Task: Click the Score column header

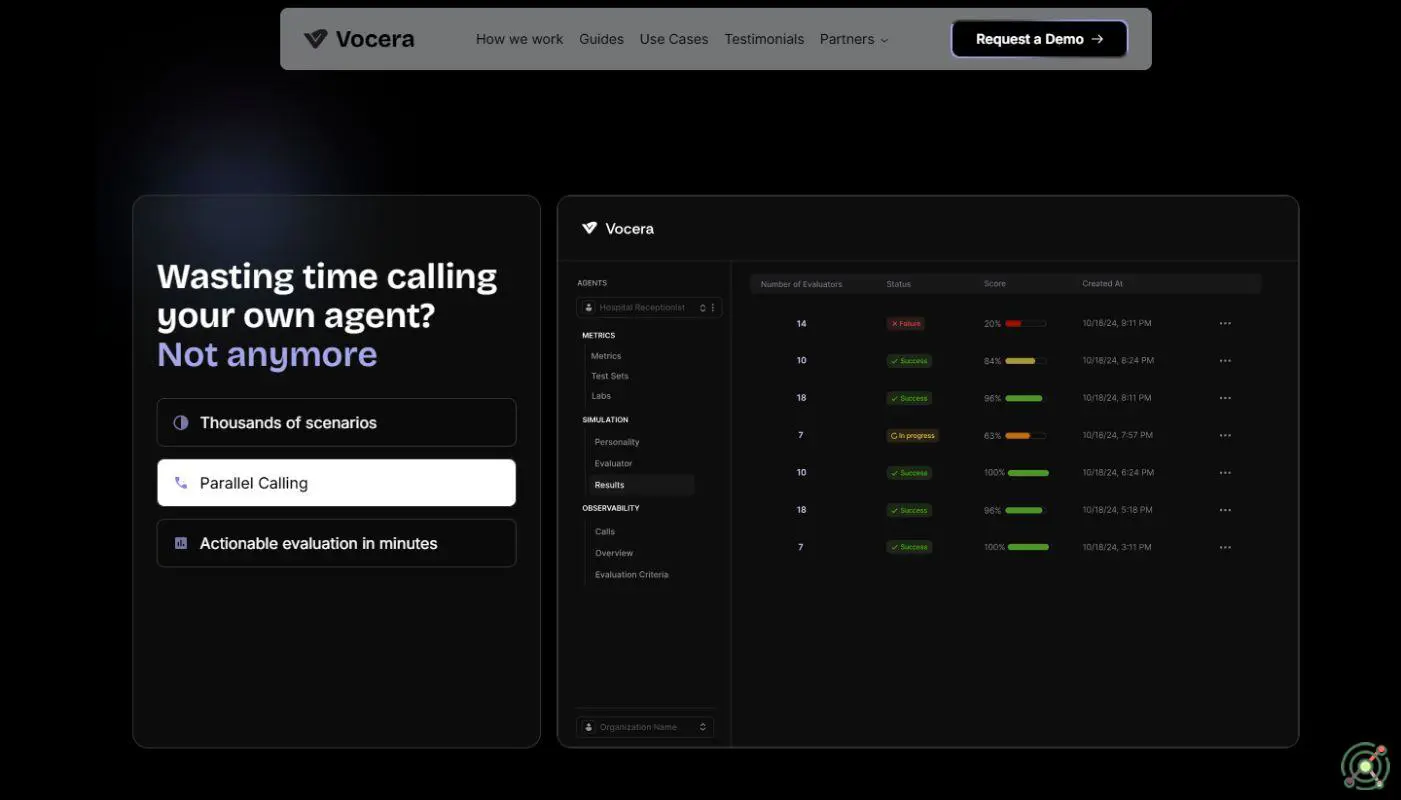Action: (994, 284)
